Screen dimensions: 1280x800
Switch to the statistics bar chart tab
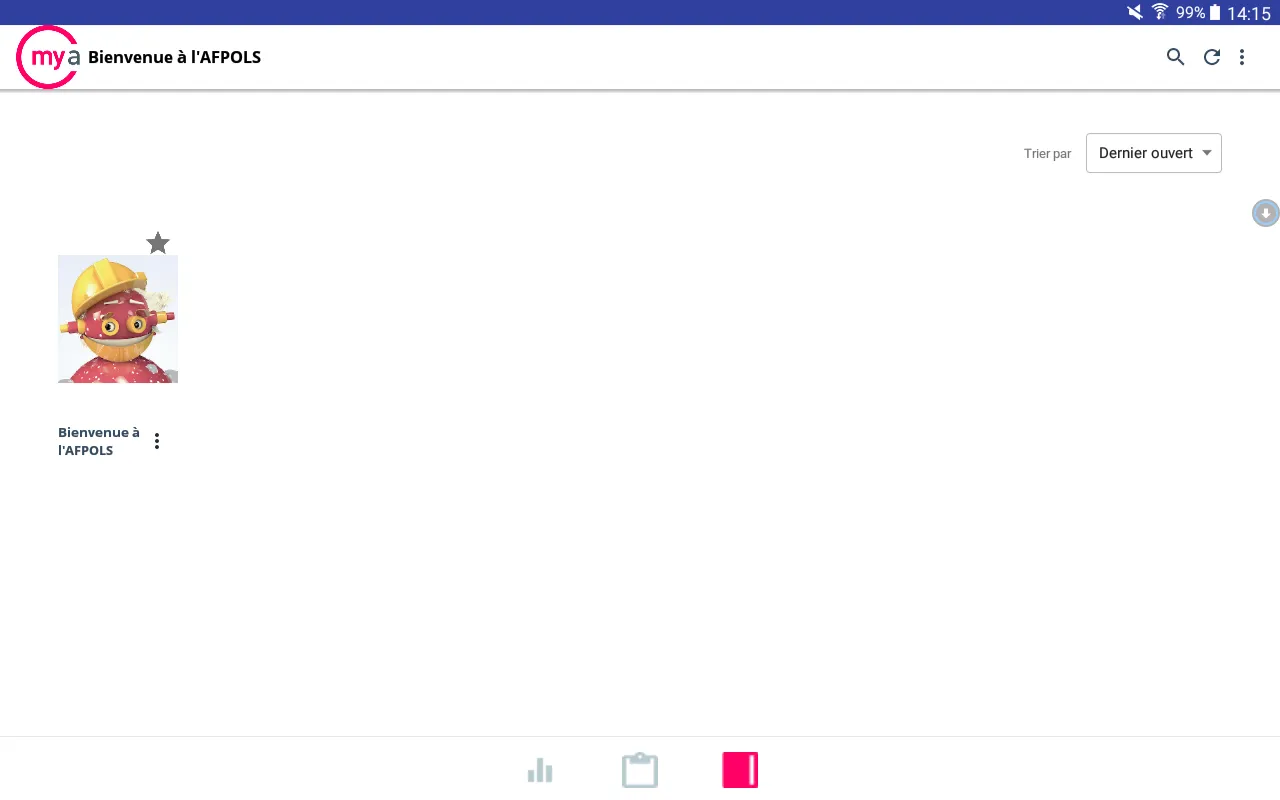point(540,770)
